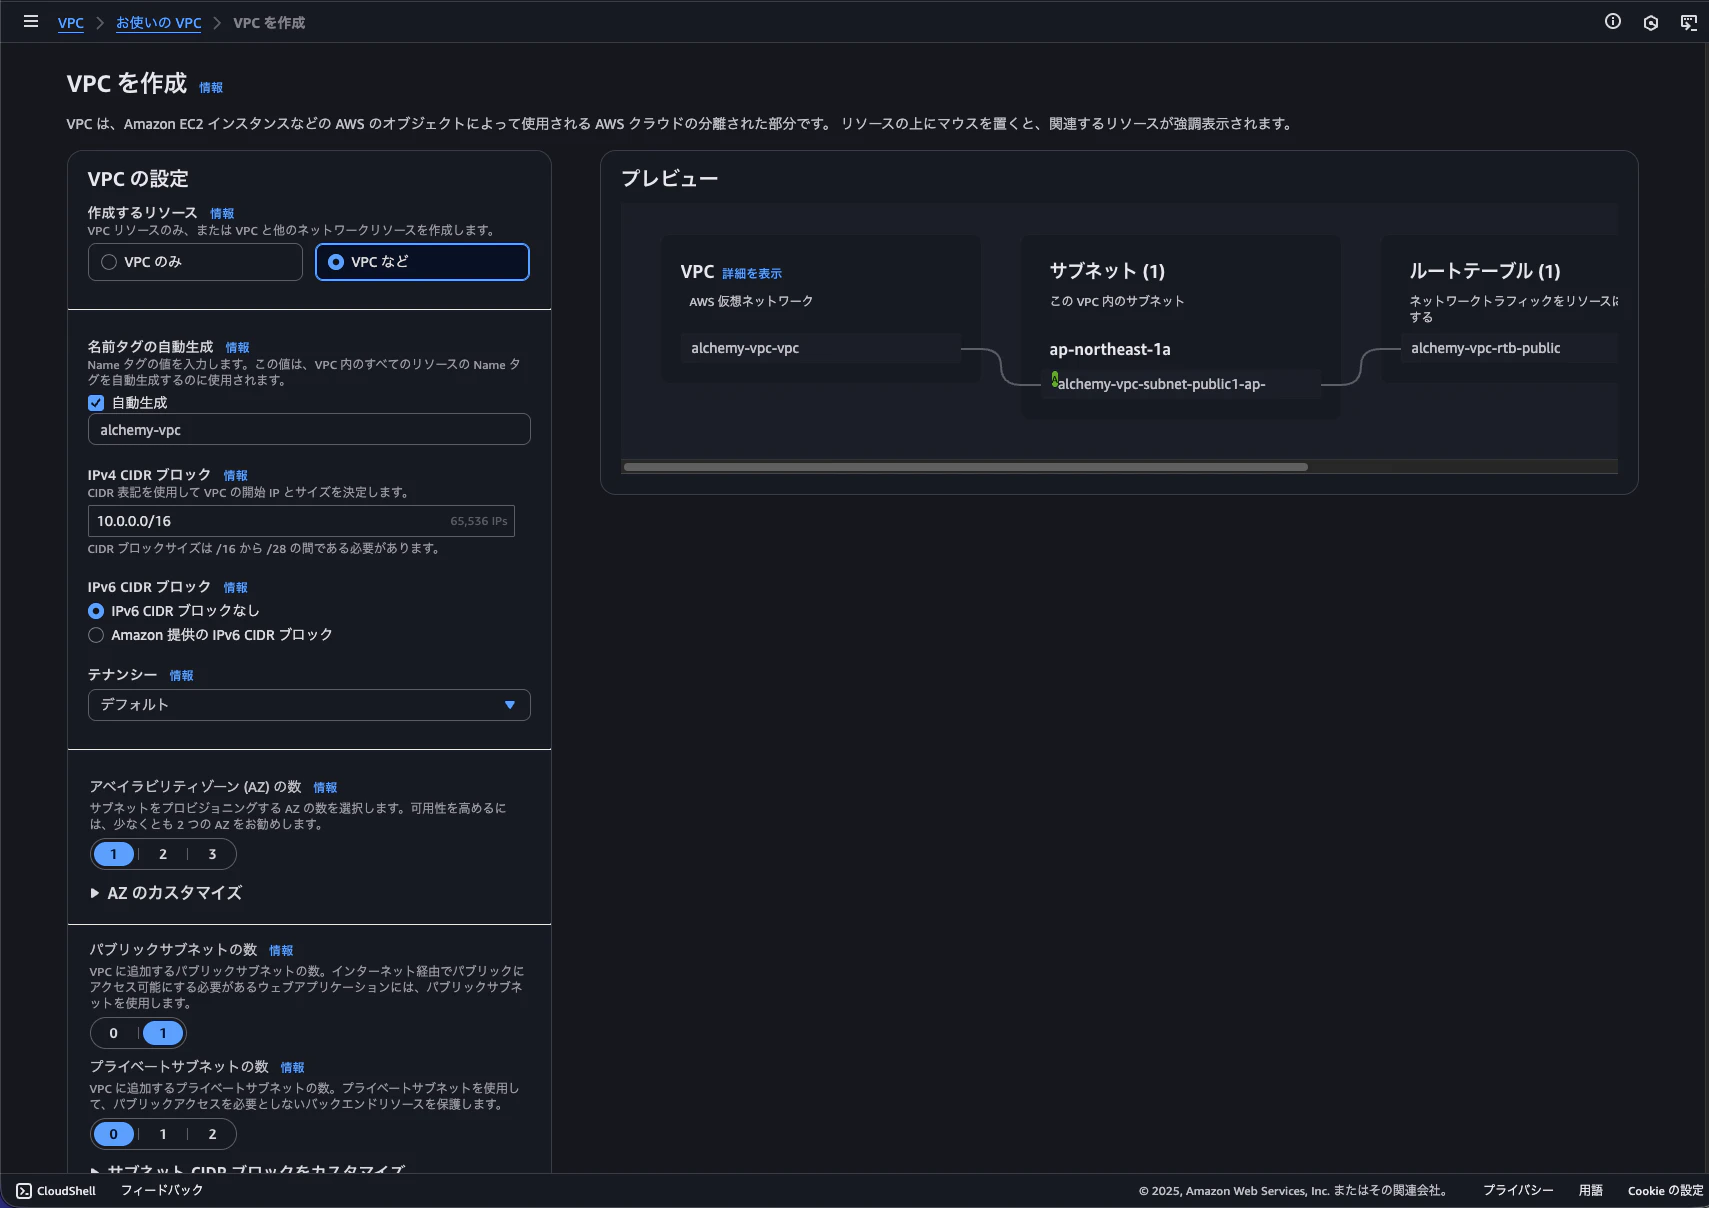Open the hamburger navigation menu
This screenshot has height=1208, width=1709.
pos(31,21)
